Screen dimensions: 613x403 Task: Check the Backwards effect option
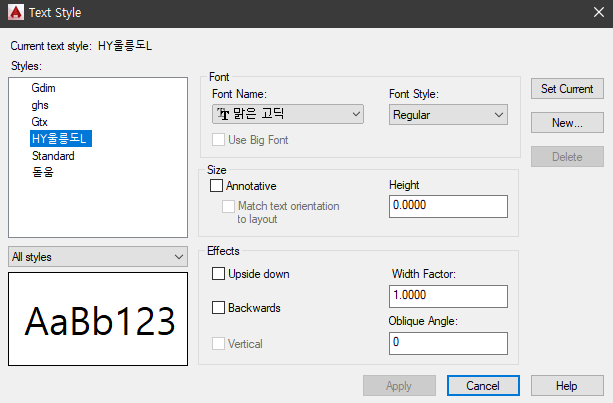click(x=218, y=308)
